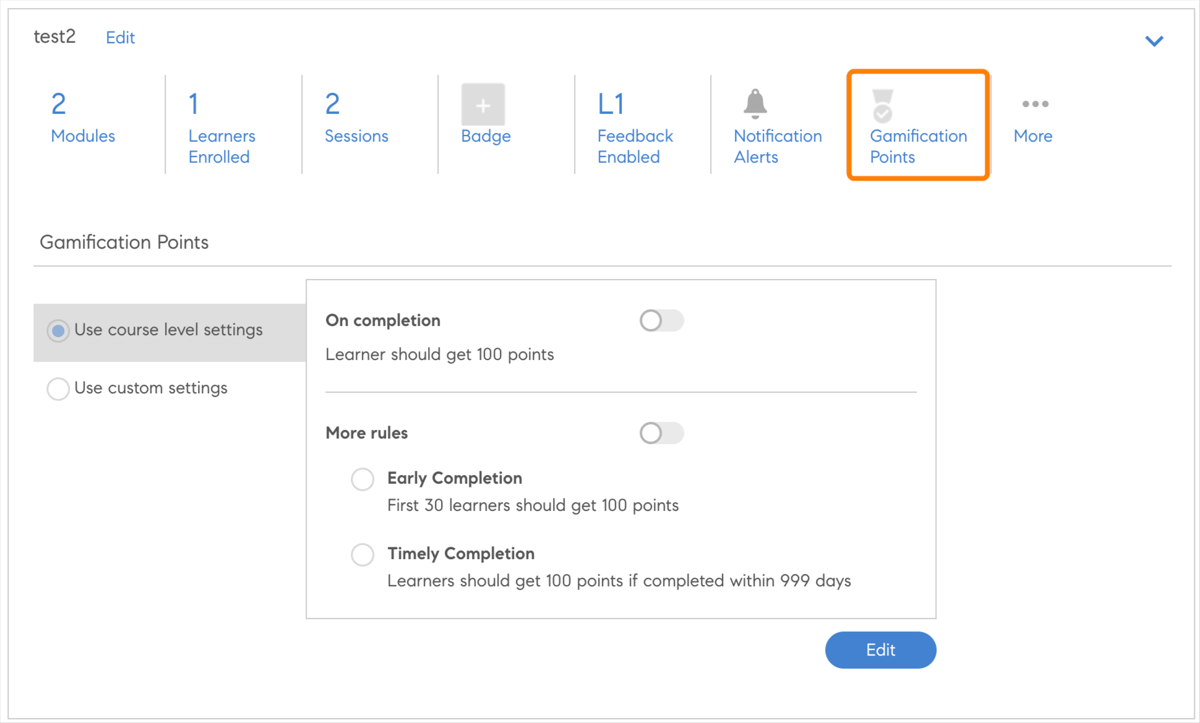The height and width of the screenshot is (723, 1200).
Task: Open the More options ellipsis icon
Action: tap(1034, 103)
